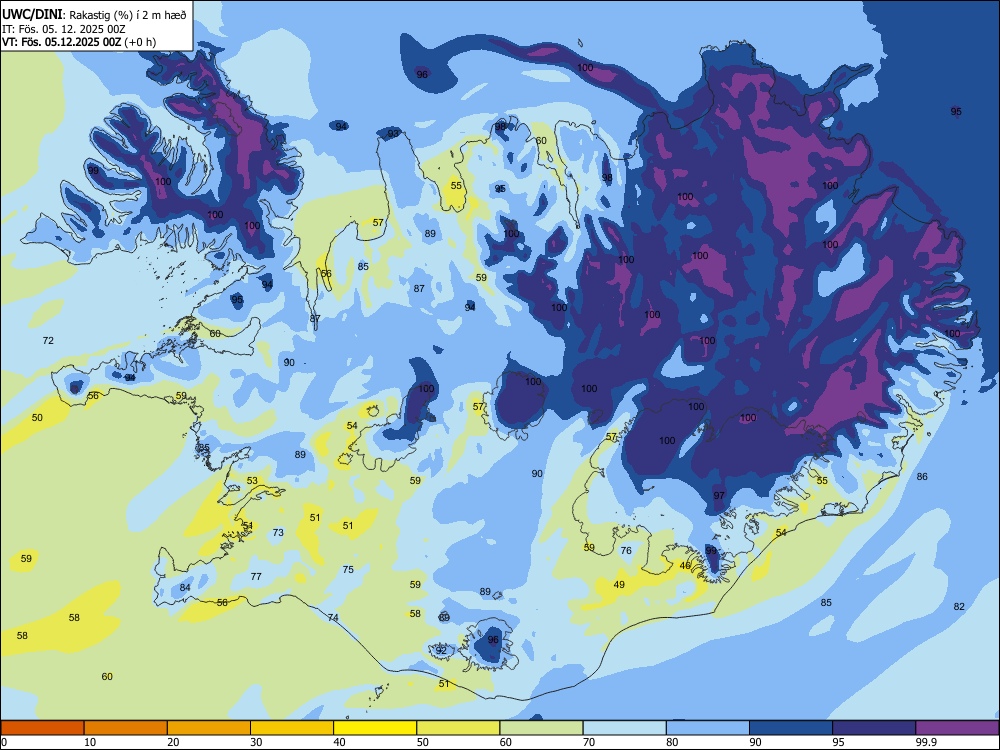Click the '76' humidity value on the map
This screenshot has width=1000, height=750.
click(626, 550)
